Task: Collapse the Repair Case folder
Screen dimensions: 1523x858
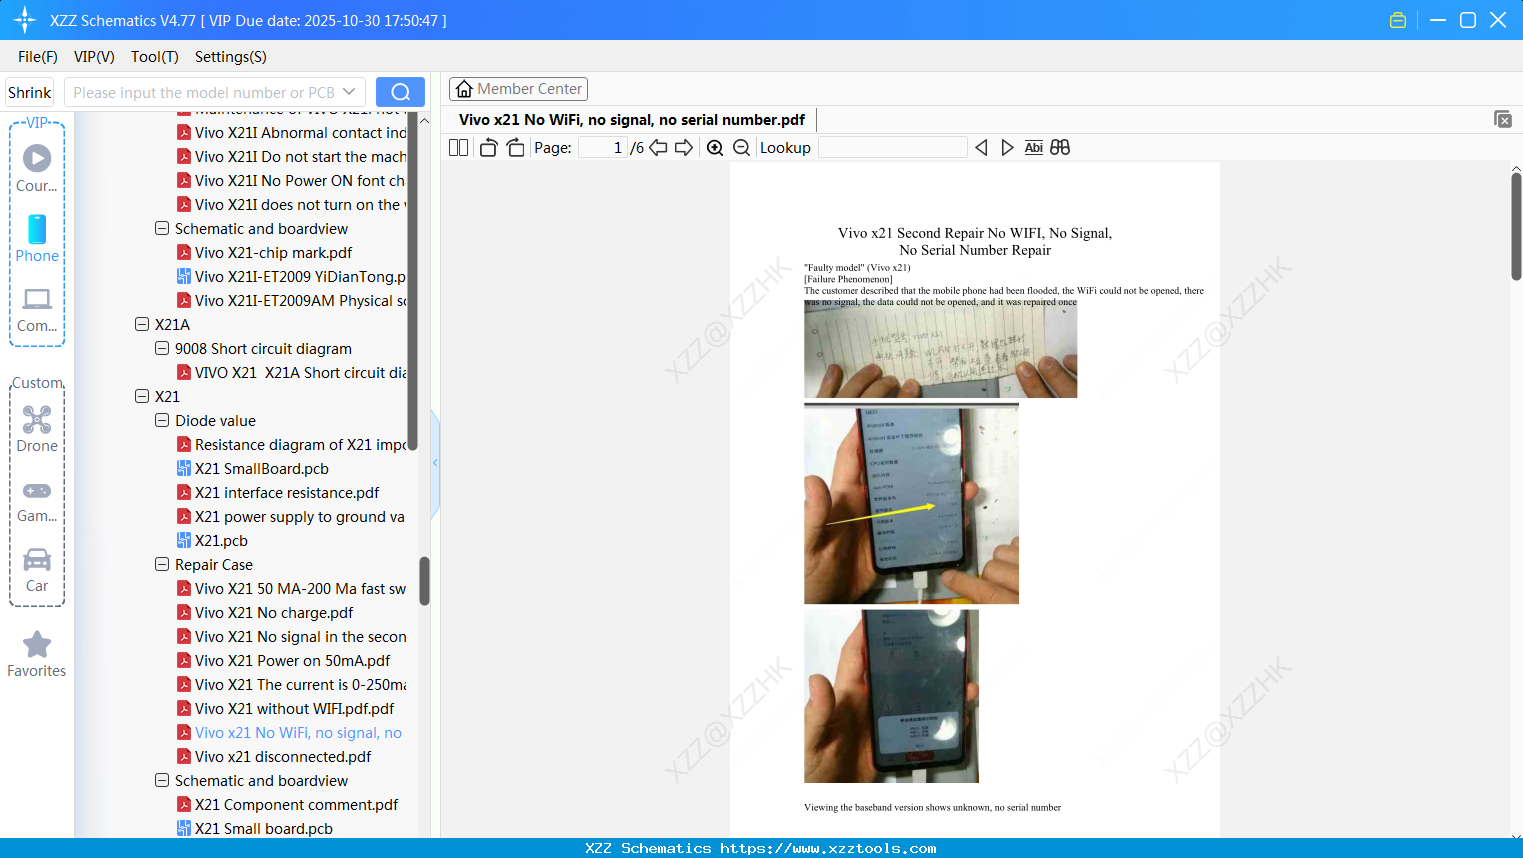Action: click(162, 564)
